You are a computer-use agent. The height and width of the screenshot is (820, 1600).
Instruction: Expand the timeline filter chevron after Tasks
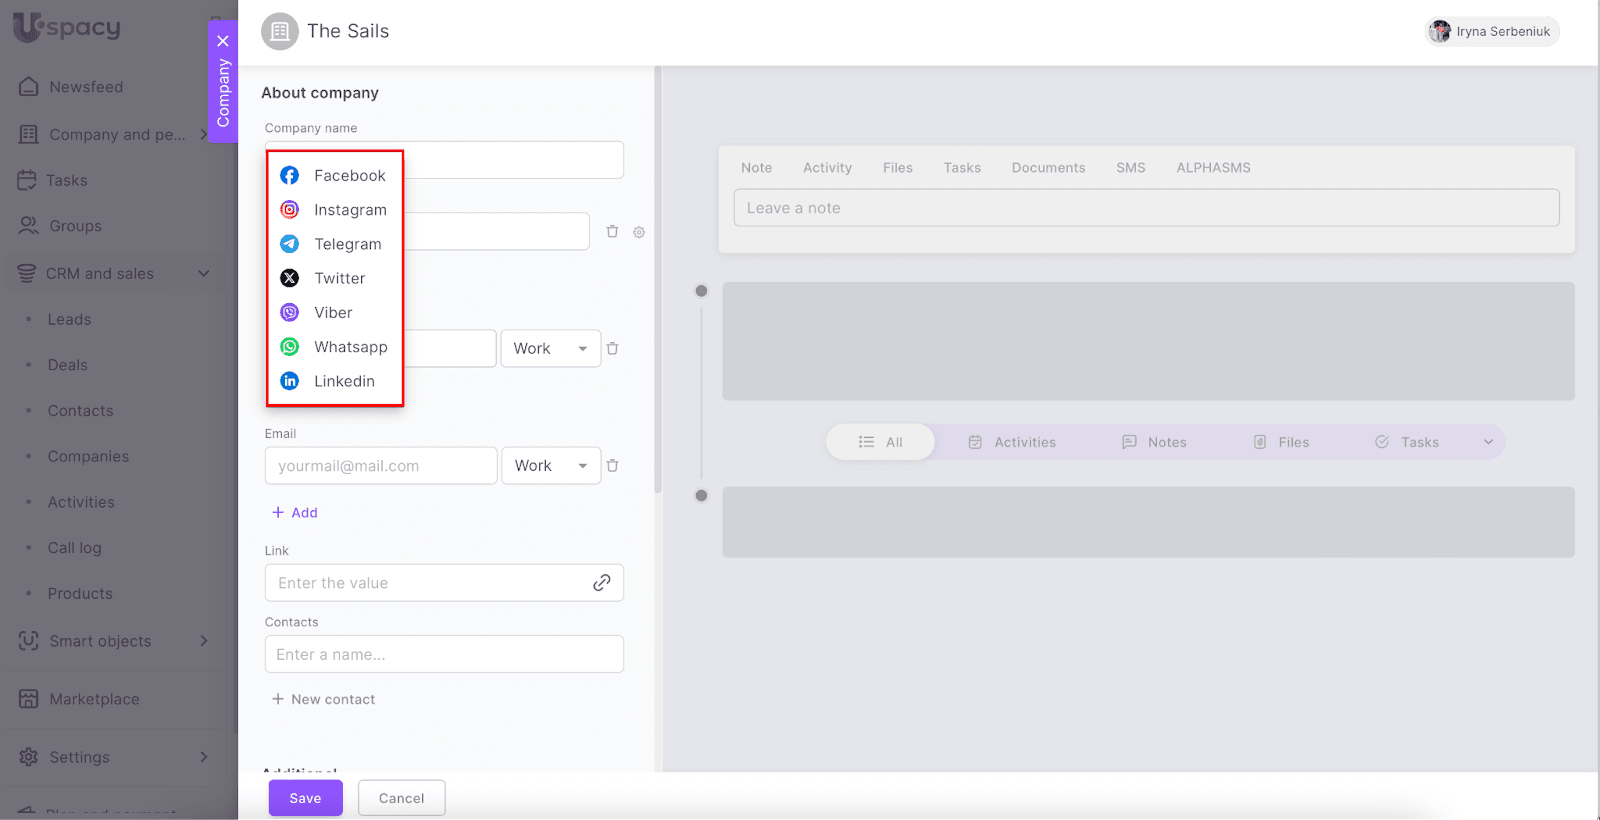pyautogui.click(x=1488, y=442)
